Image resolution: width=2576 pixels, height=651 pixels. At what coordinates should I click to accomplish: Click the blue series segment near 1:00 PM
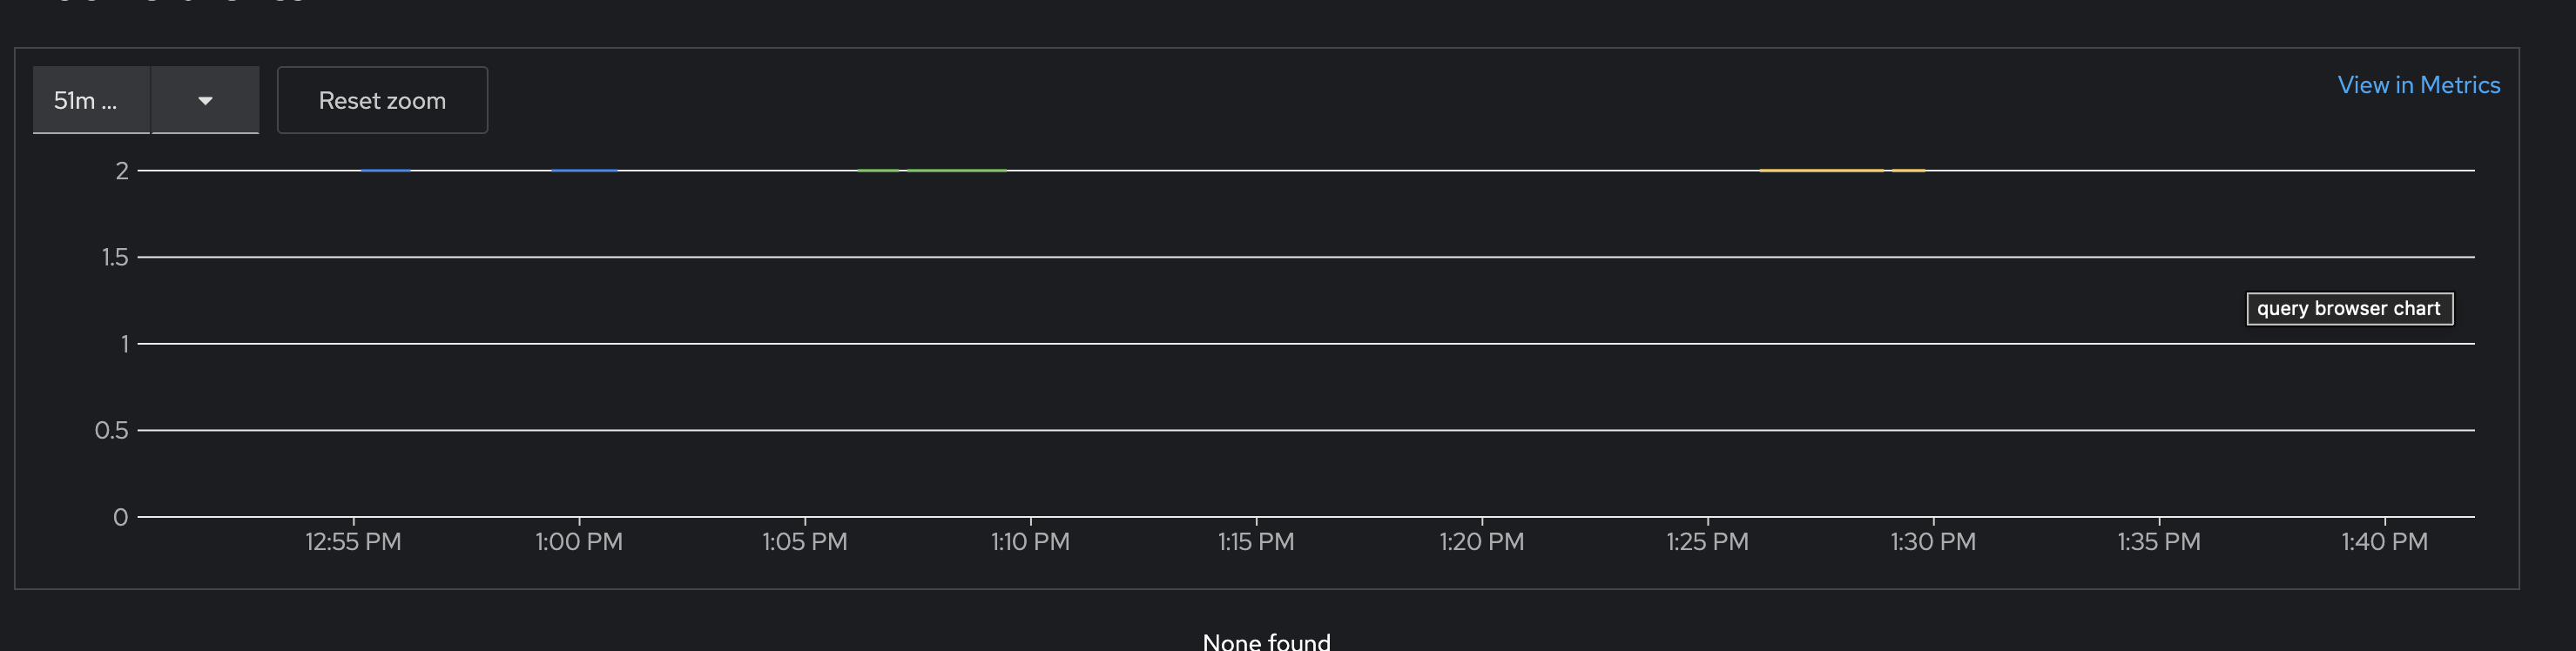point(584,171)
